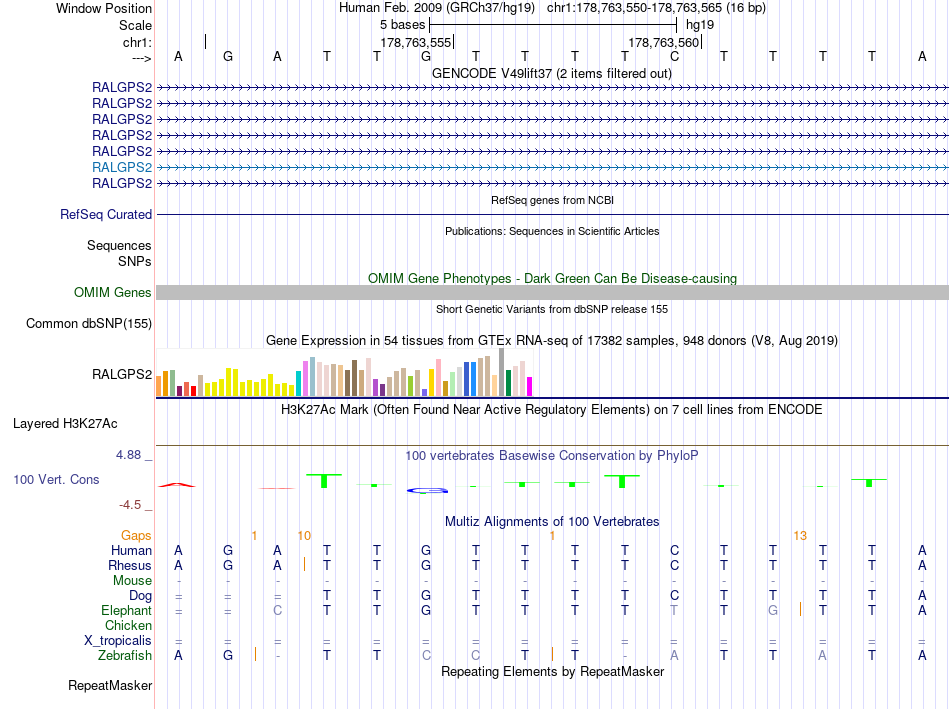Open the OMIM Gene Phenotypes track title
The image size is (950, 709).
(552, 278)
